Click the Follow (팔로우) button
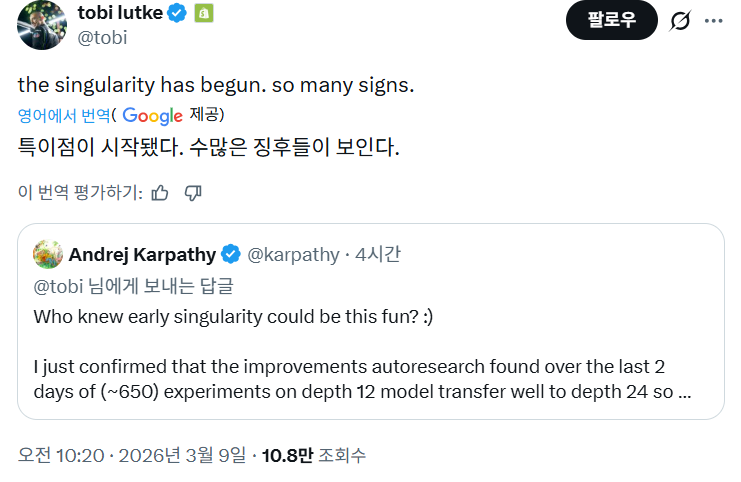Image resolution: width=741 pixels, height=482 pixels. 611,20
